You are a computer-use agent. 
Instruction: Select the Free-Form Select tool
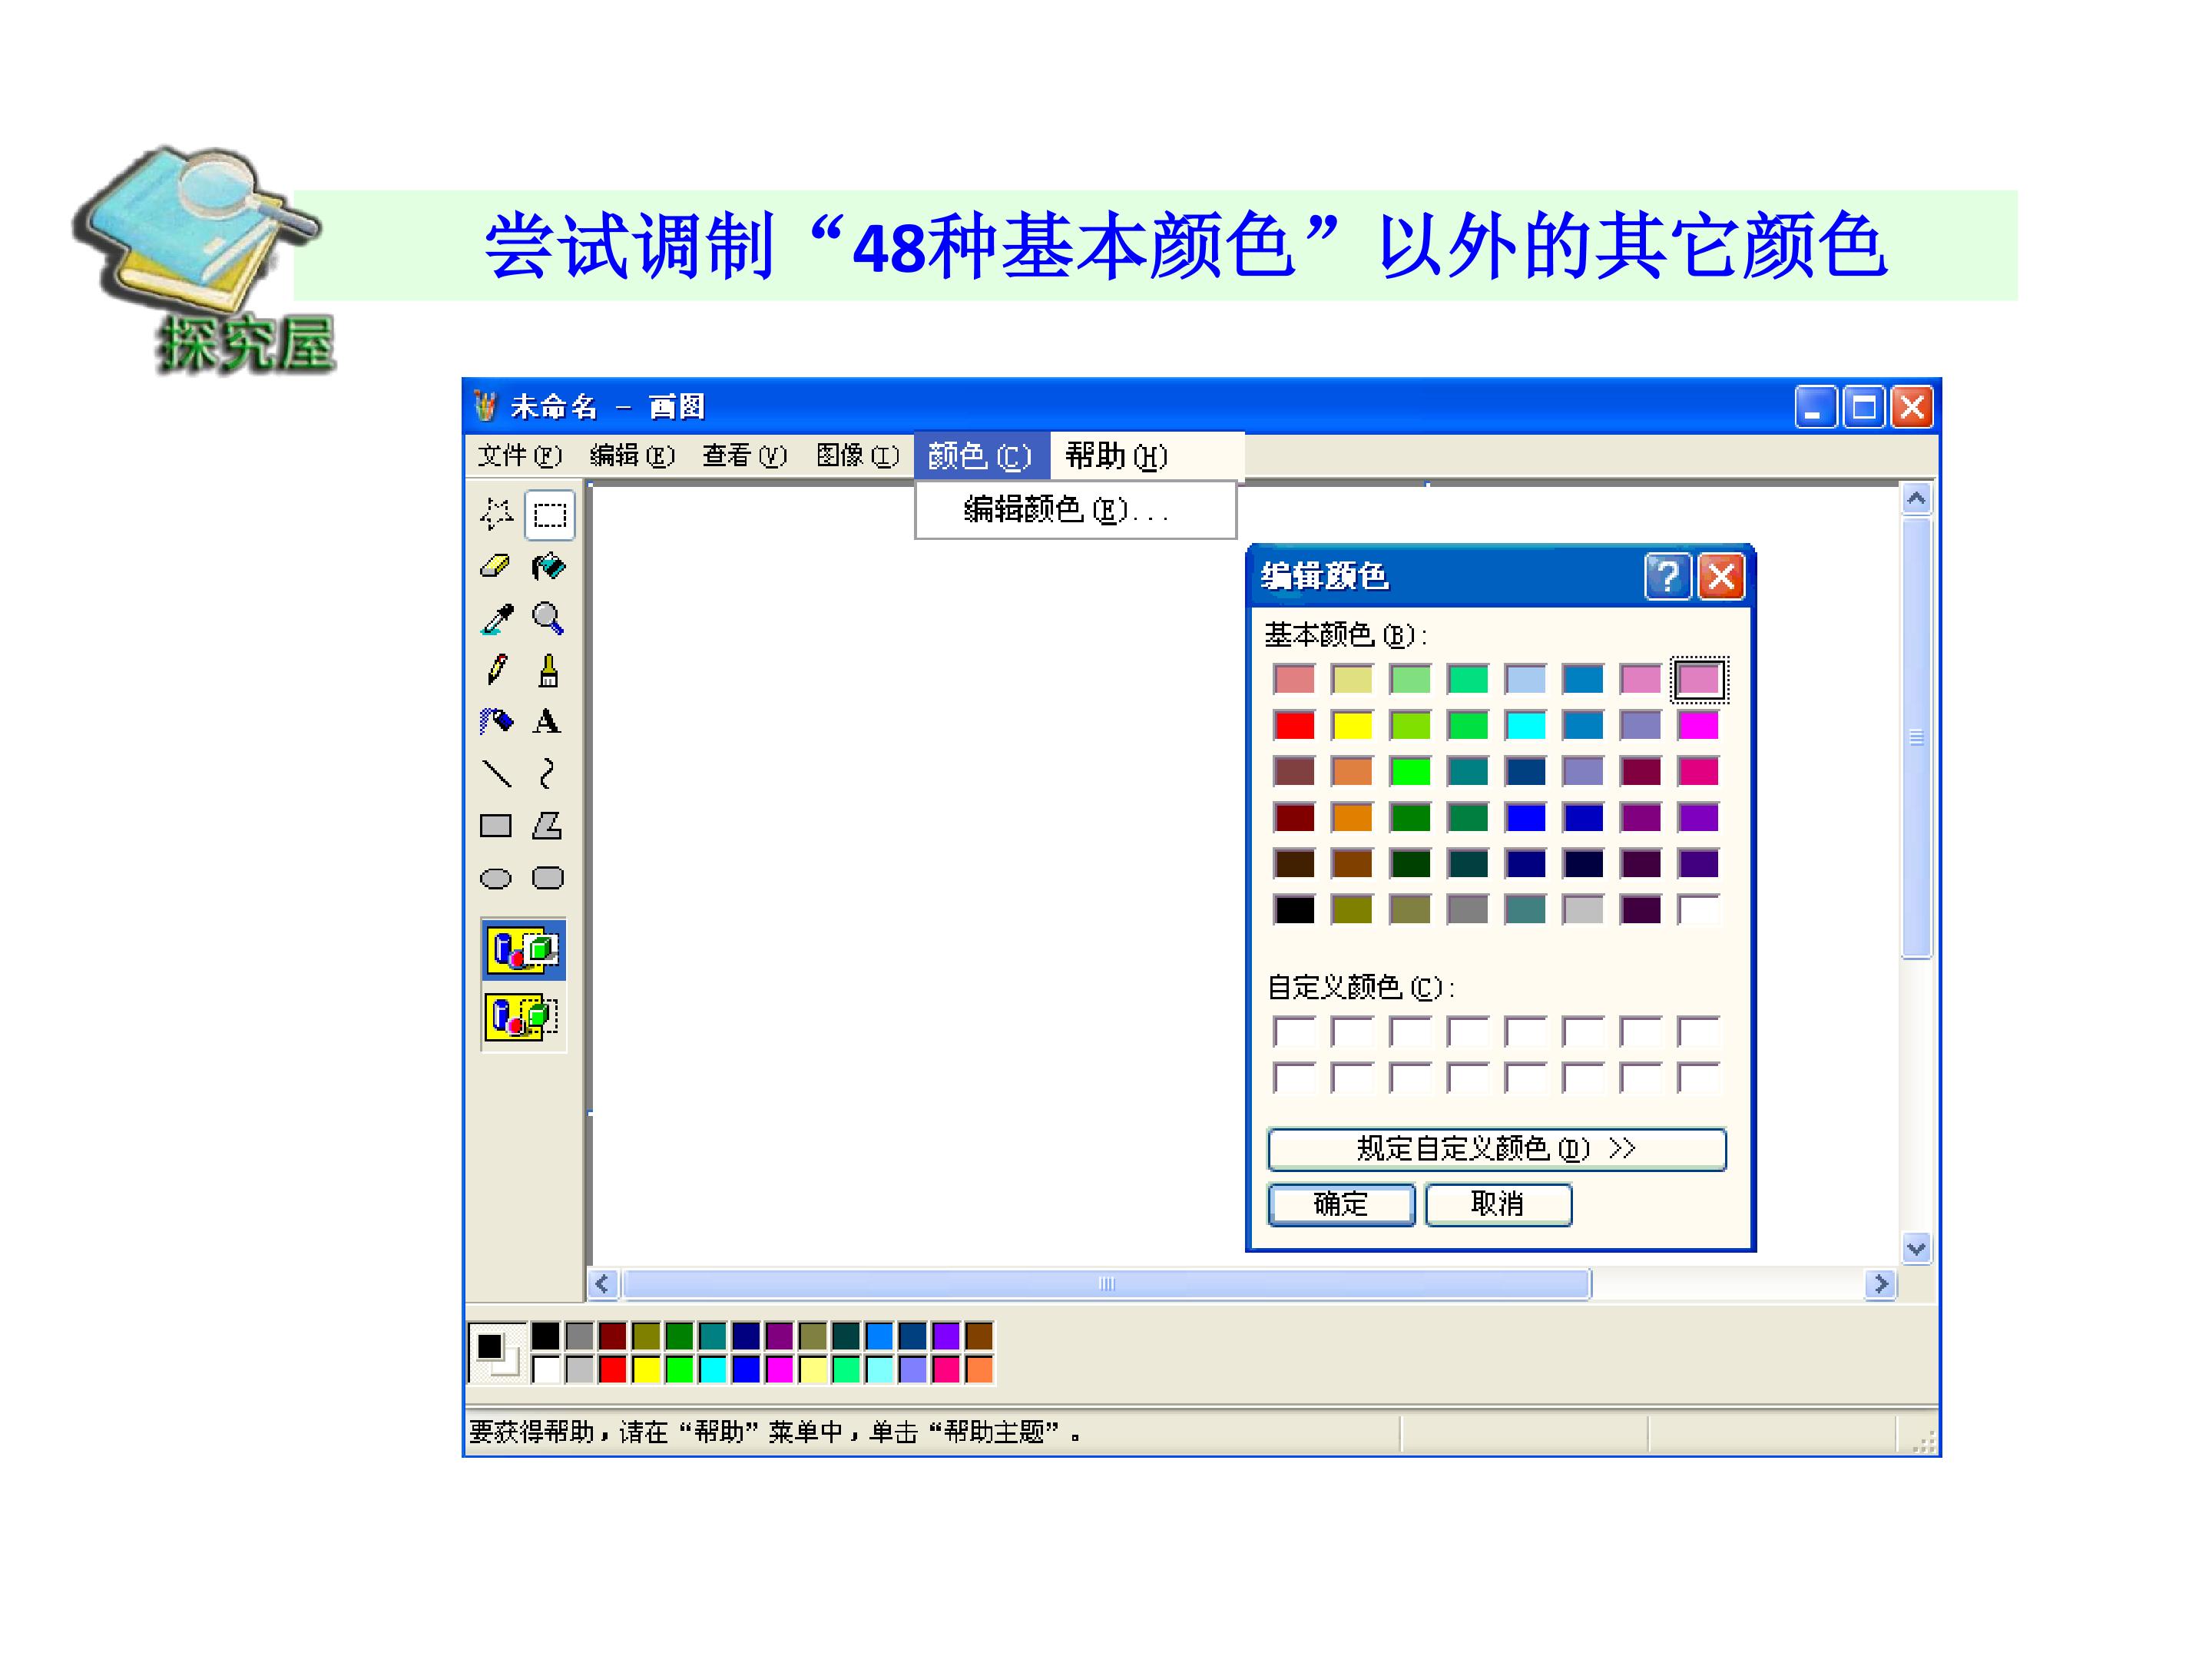coord(497,514)
